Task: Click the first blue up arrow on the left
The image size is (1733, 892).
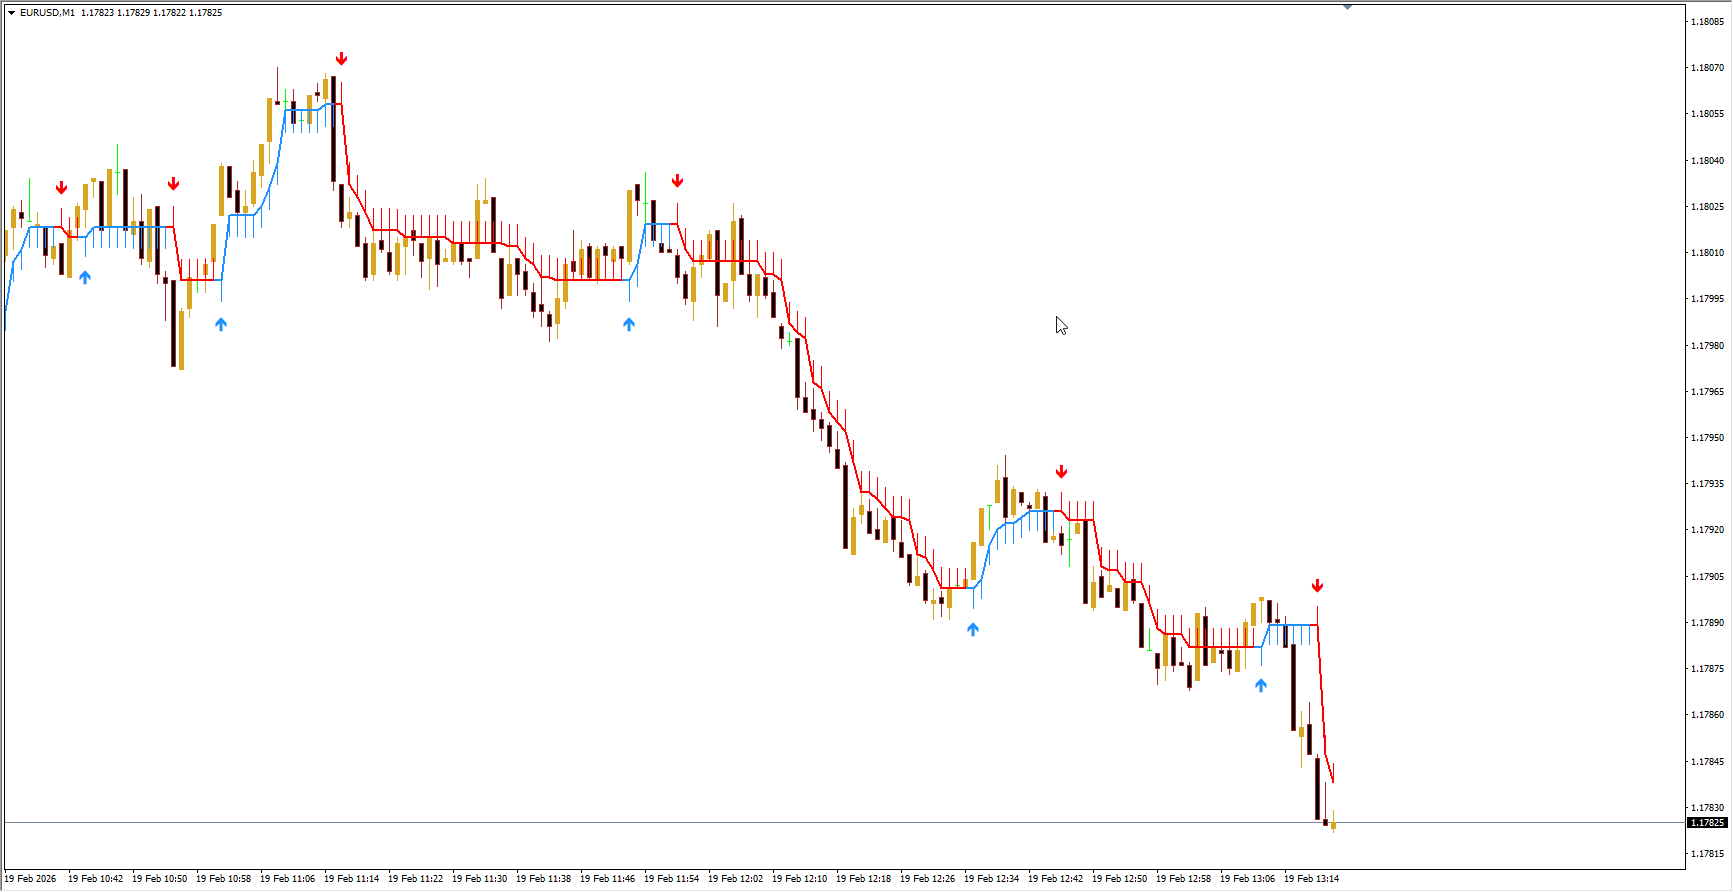Action: pos(85,277)
